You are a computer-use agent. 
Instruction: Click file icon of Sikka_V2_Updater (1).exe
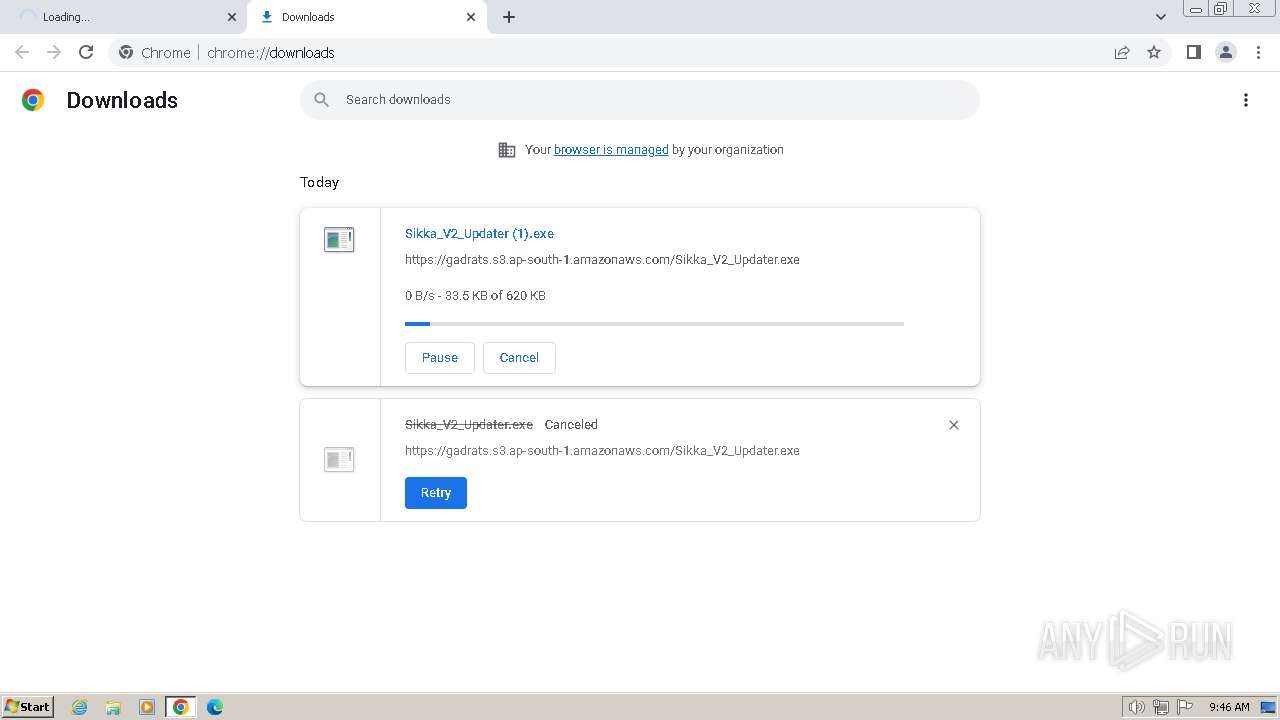click(x=339, y=240)
